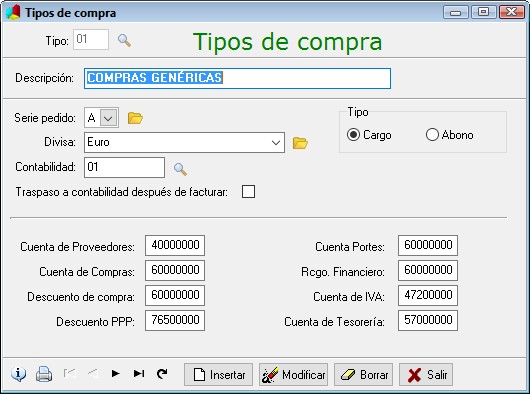Click the info icon in bottom toolbar

pyautogui.click(x=19, y=374)
